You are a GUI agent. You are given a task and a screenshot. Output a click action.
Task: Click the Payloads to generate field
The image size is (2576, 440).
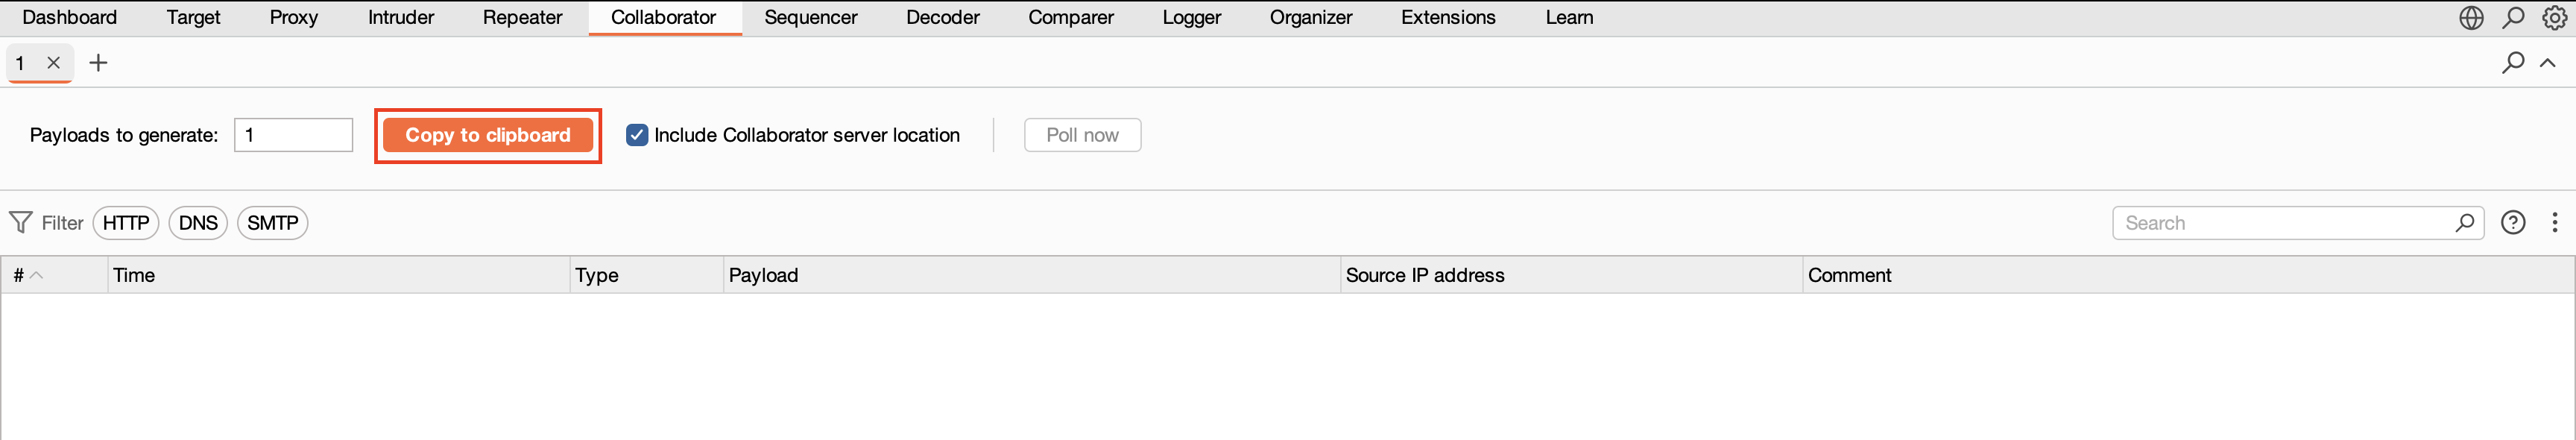[x=293, y=135]
